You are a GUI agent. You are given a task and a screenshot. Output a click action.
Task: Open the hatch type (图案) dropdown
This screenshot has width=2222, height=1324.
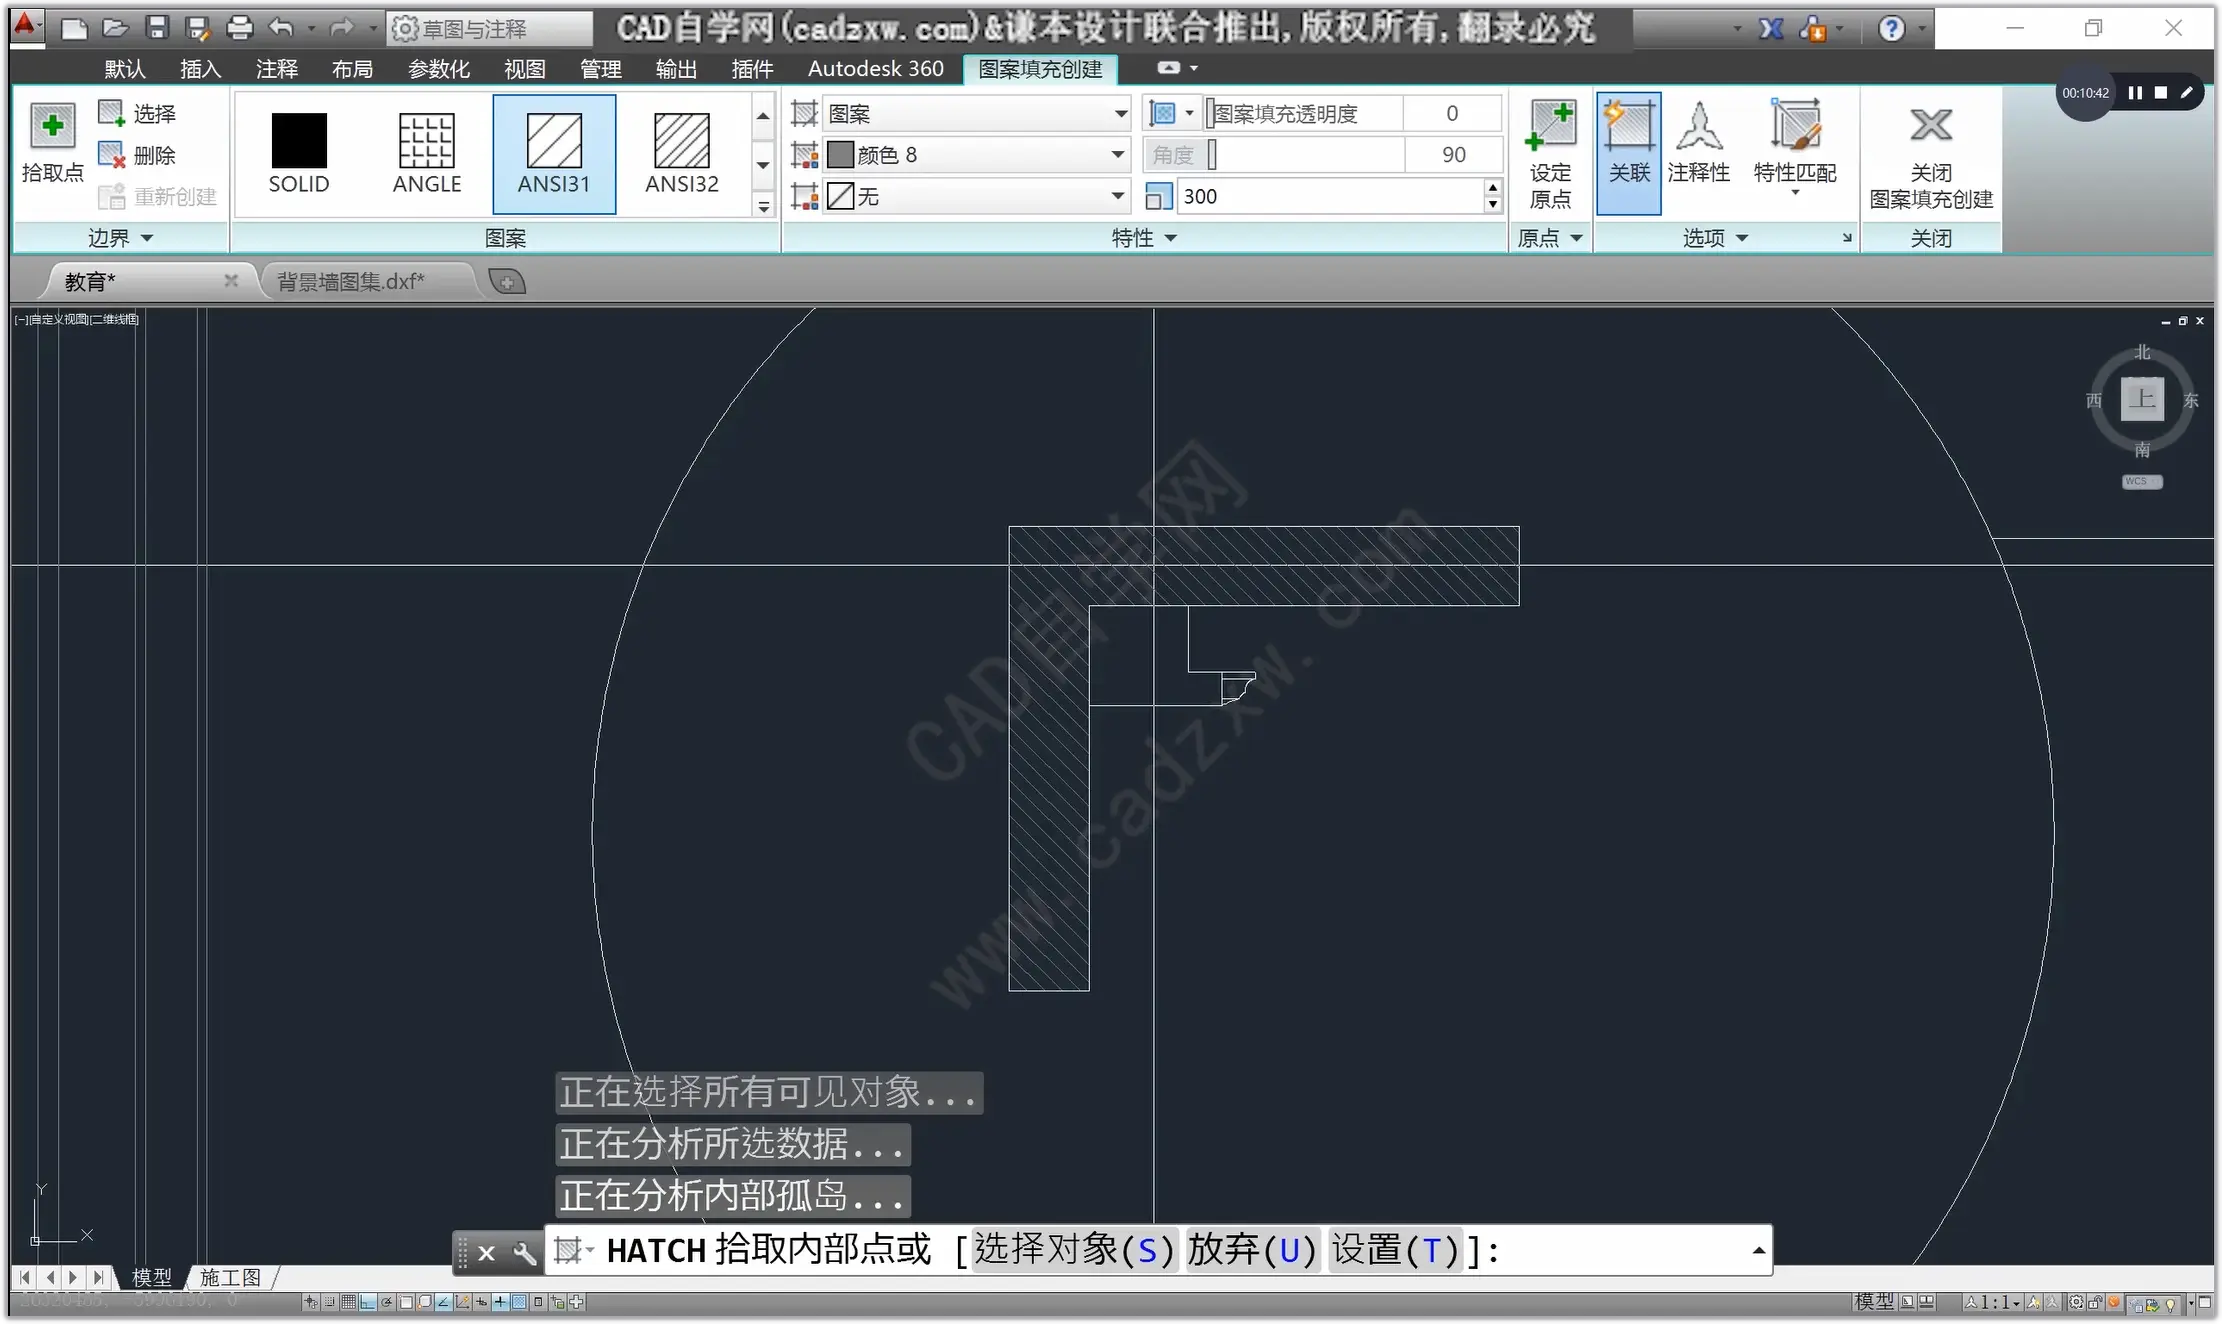[1120, 114]
